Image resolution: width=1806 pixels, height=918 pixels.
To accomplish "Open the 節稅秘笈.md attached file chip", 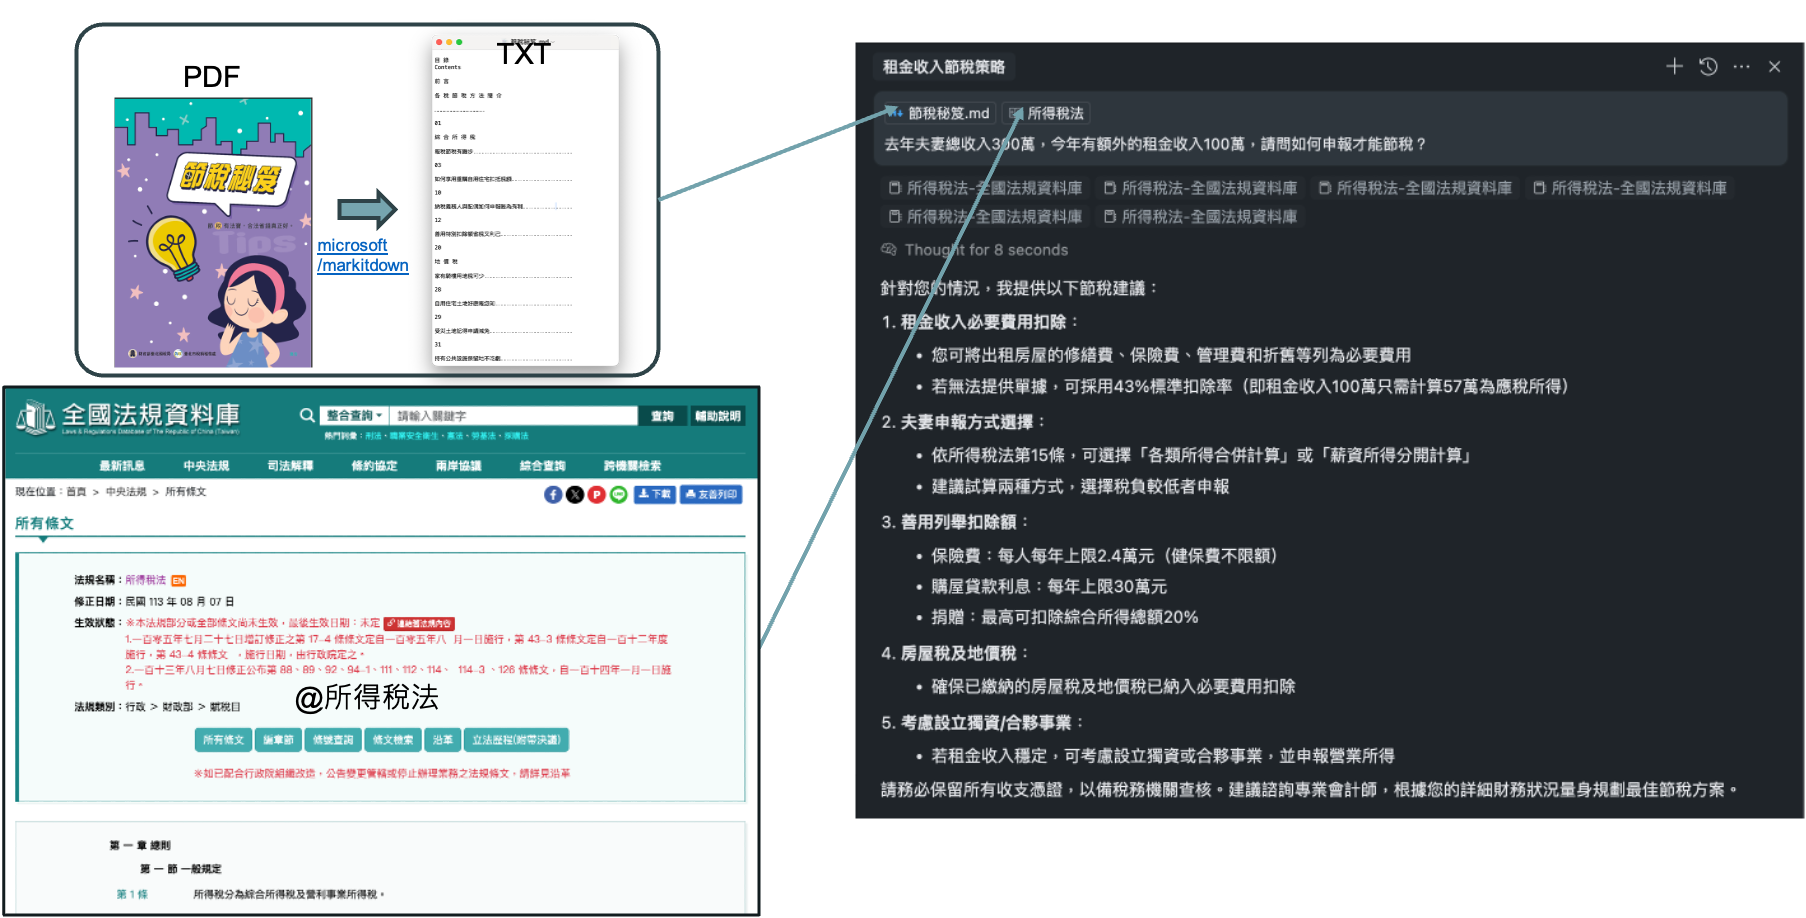I will coord(939,113).
